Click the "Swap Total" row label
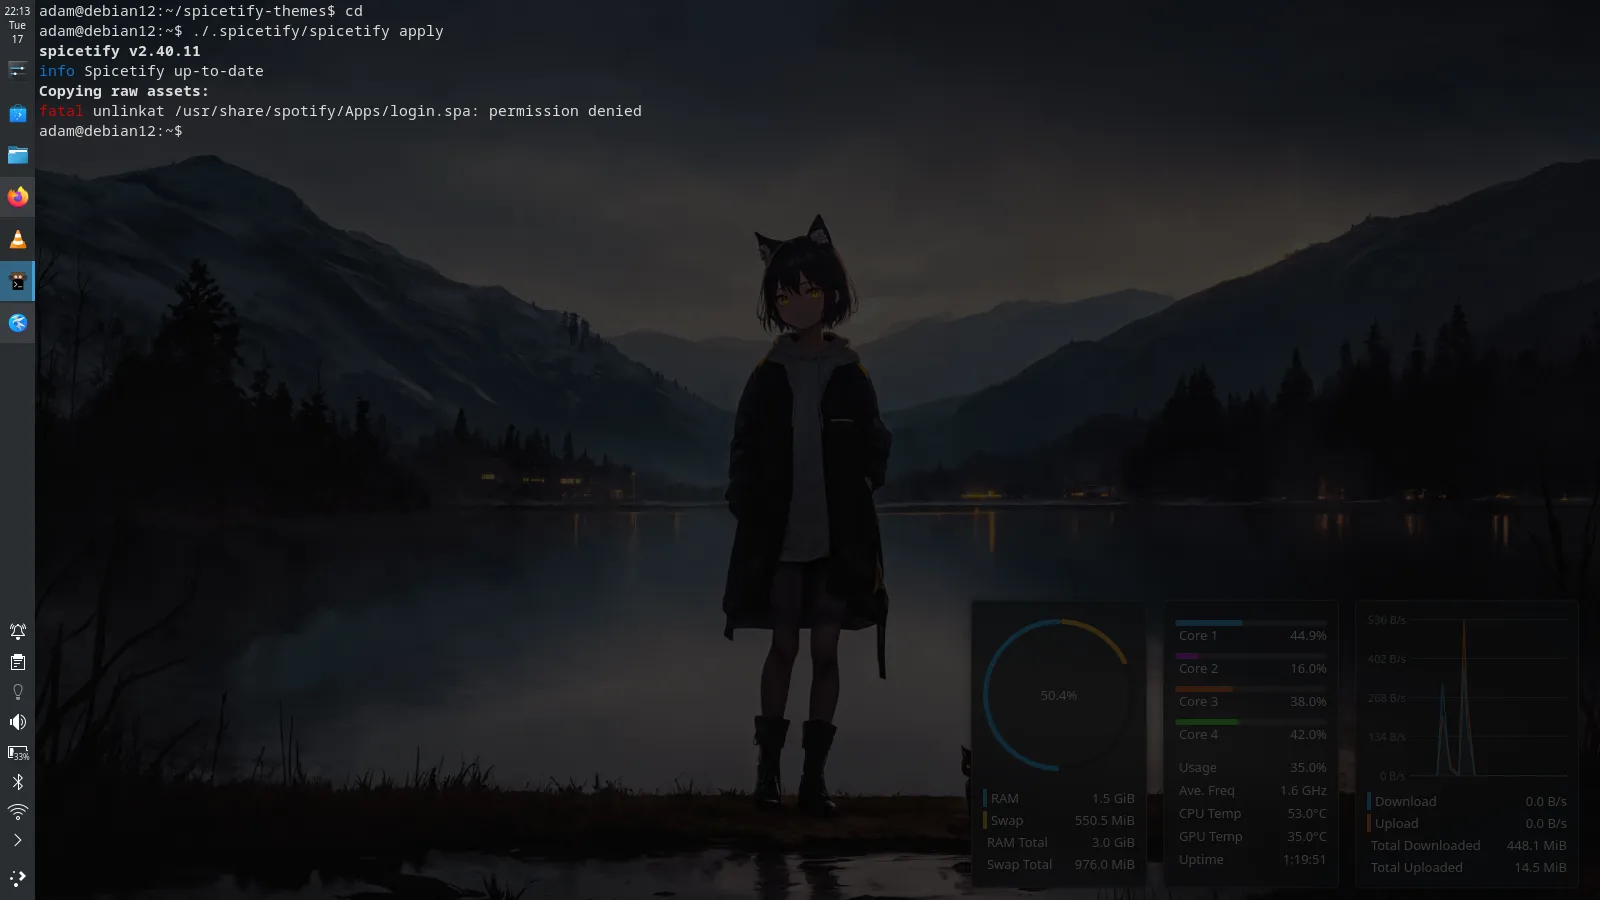Screen dimensions: 1600x900 1019,864
